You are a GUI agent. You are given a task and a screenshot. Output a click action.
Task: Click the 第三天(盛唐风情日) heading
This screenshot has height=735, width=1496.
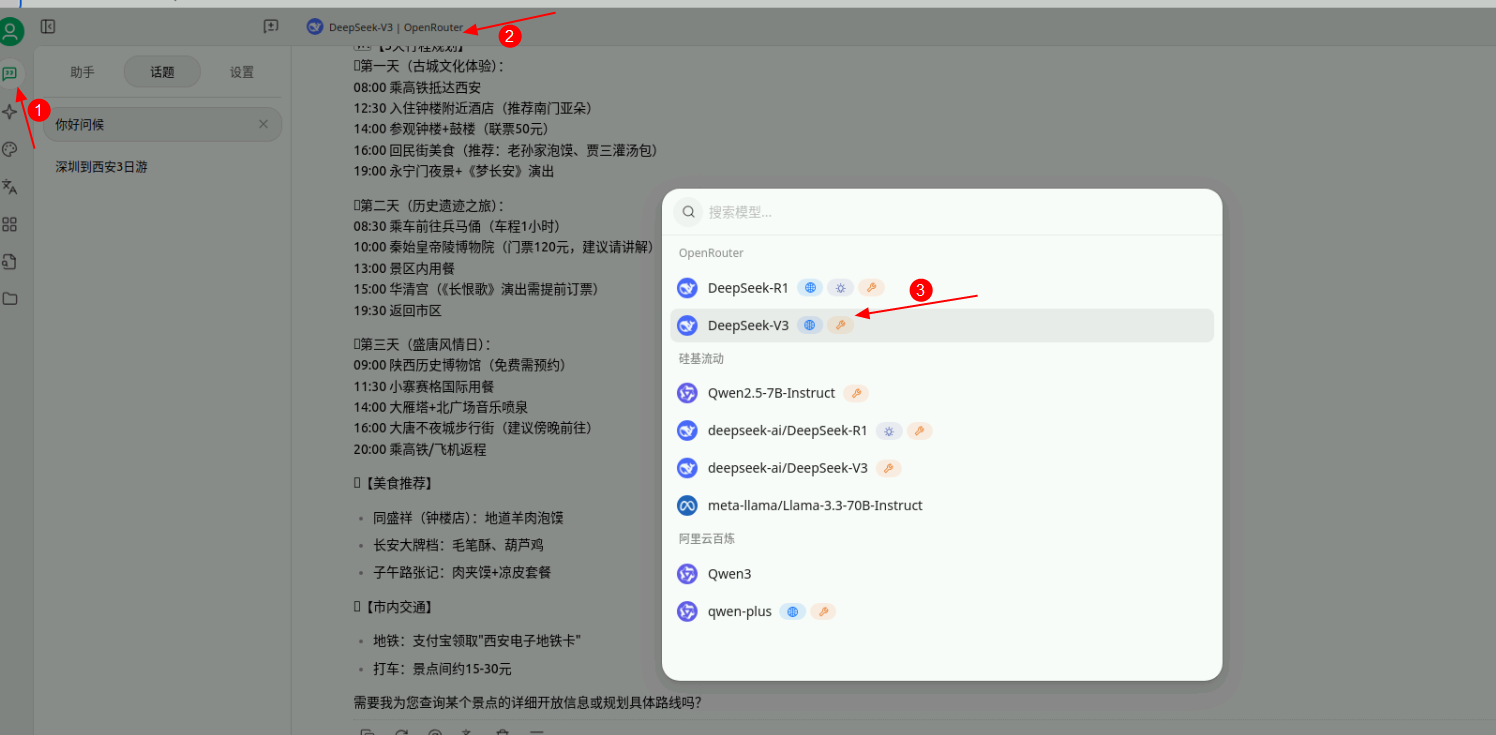pyautogui.click(x=421, y=344)
